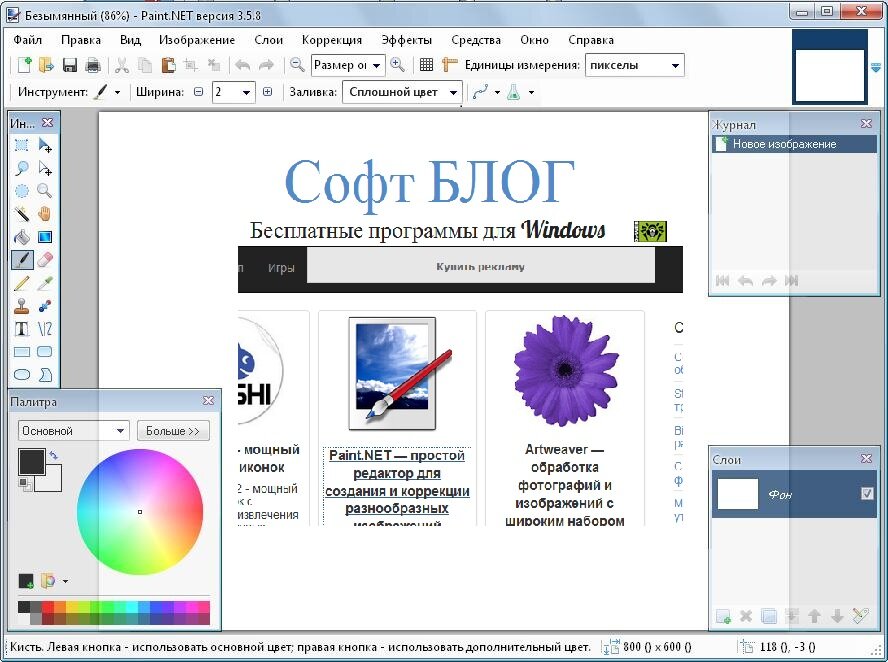This screenshot has width=888, height=662.
Task: Click the primary color dark swatch
Action: 31,462
